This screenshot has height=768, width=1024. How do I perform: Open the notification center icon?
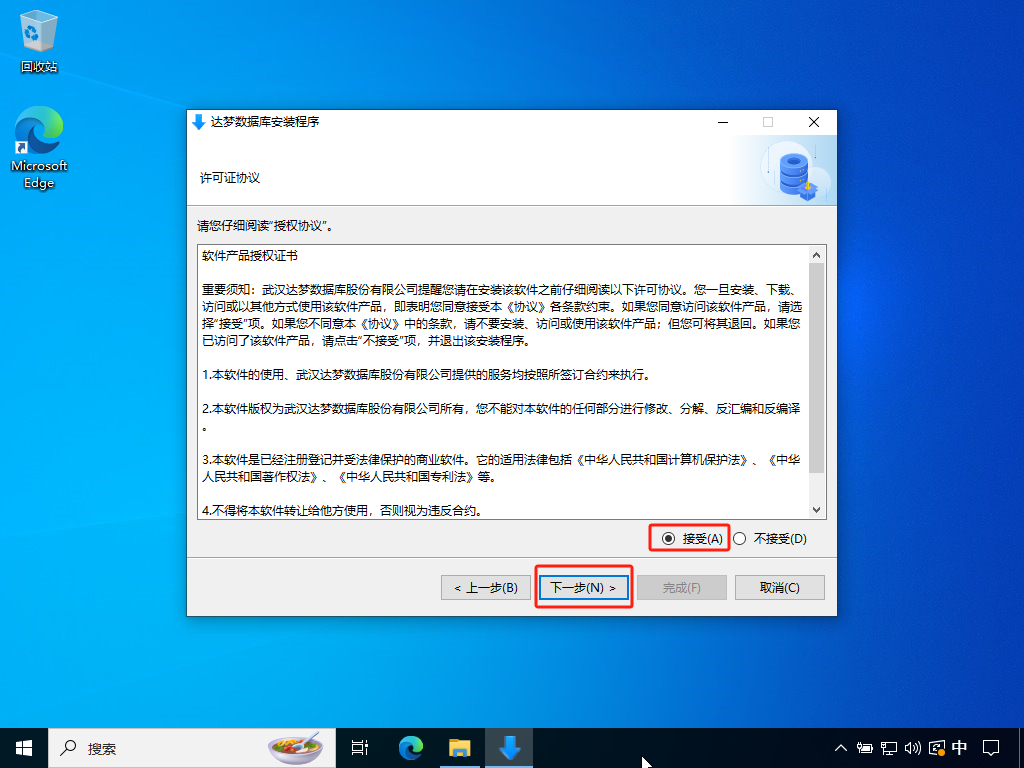click(991, 748)
